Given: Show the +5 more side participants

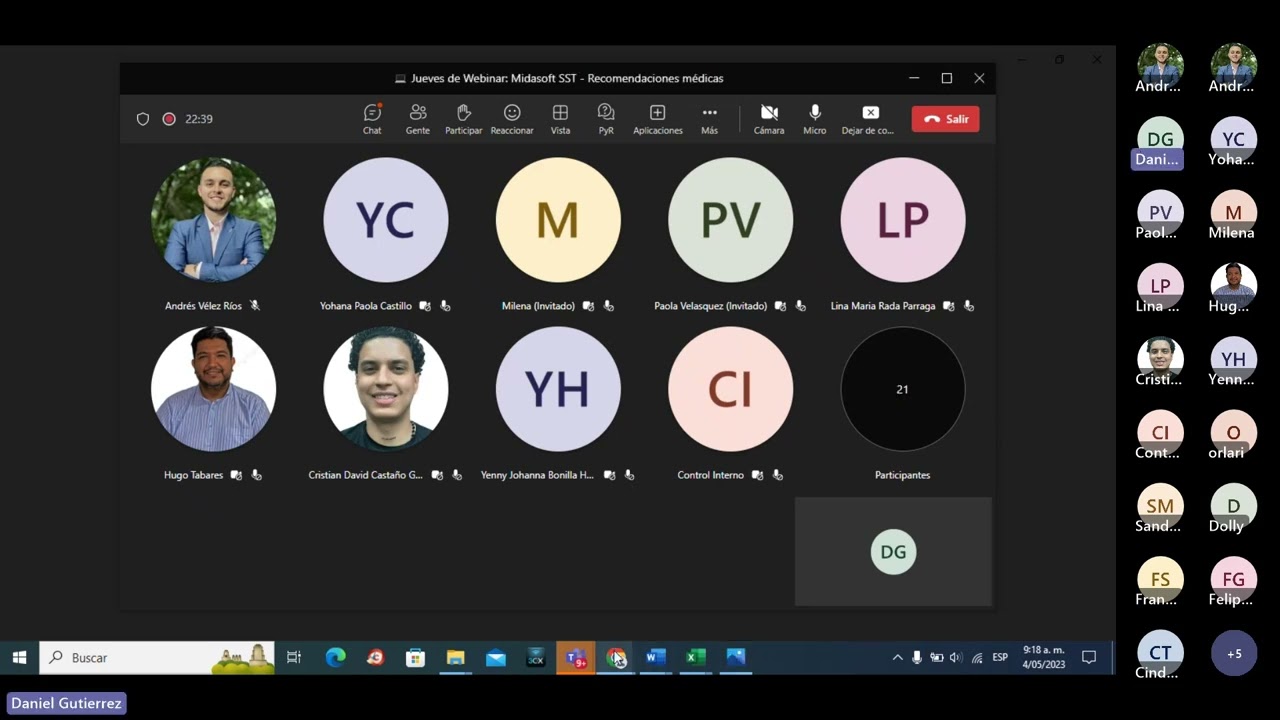Looking at the screenshot, I should pos(1234,653).
